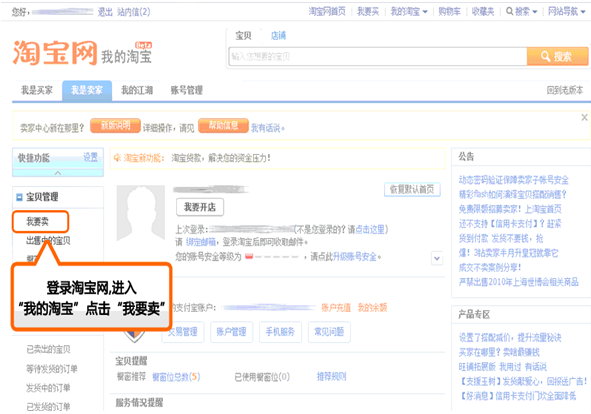Screen dimensions: 591x414
Task: Click 设置 in 快捷功能 panel
Action: pyautogui.click(x=90, y=157)
